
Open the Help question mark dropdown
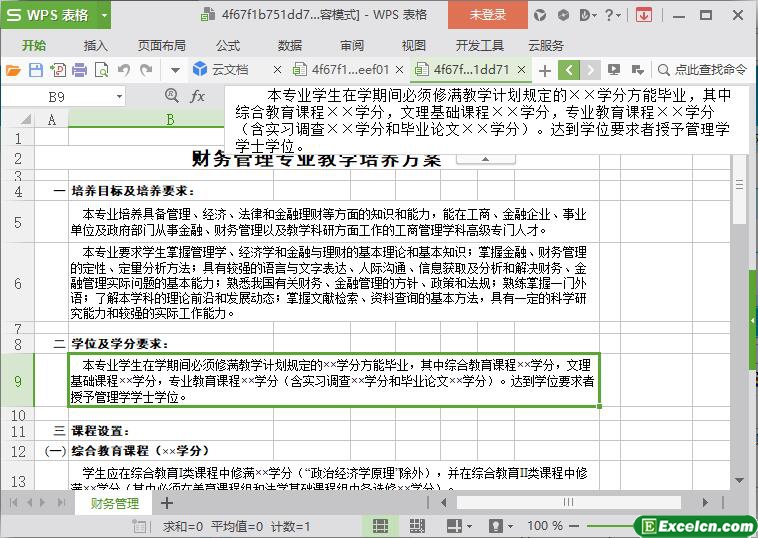(x=612, y=15)
